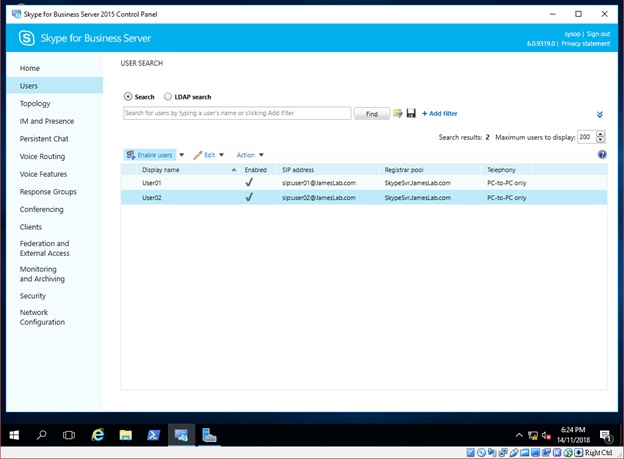This screenshot has height=459, width=624.
Task: Edit the Maximum users to display field
Action: [586, 137]
